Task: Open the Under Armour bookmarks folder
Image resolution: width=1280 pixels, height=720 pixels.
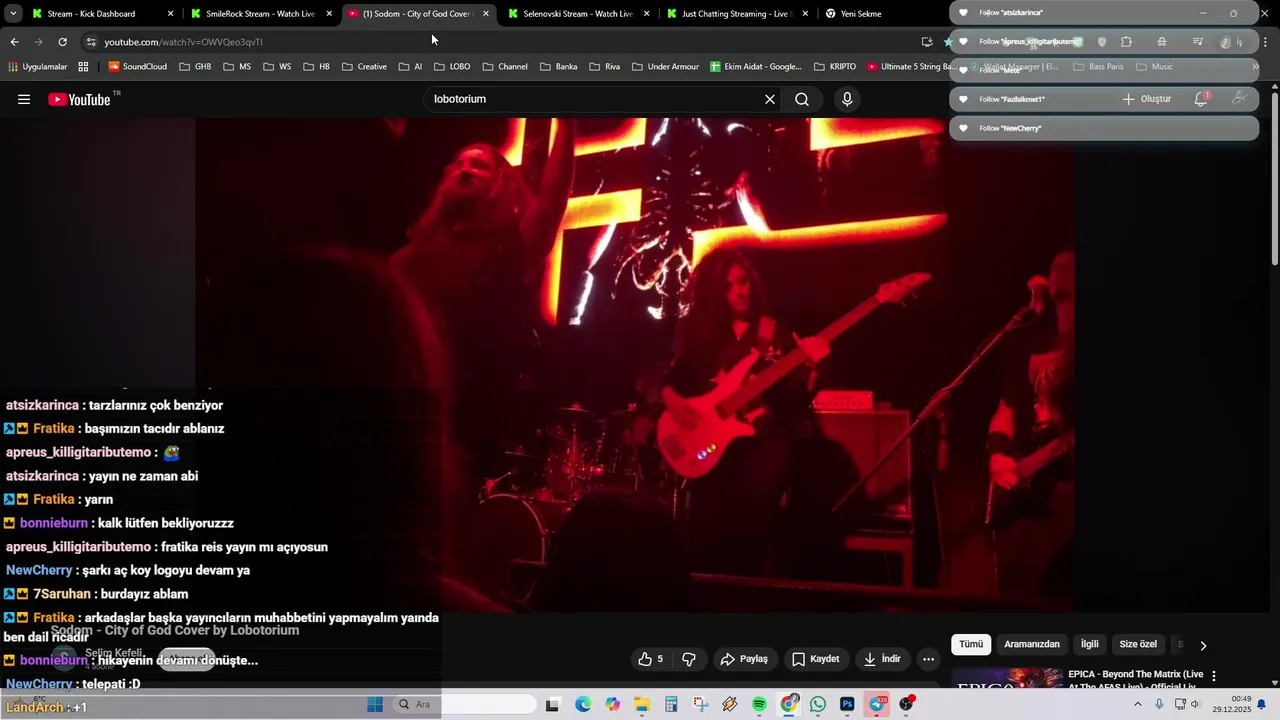Action: [665, 67]
